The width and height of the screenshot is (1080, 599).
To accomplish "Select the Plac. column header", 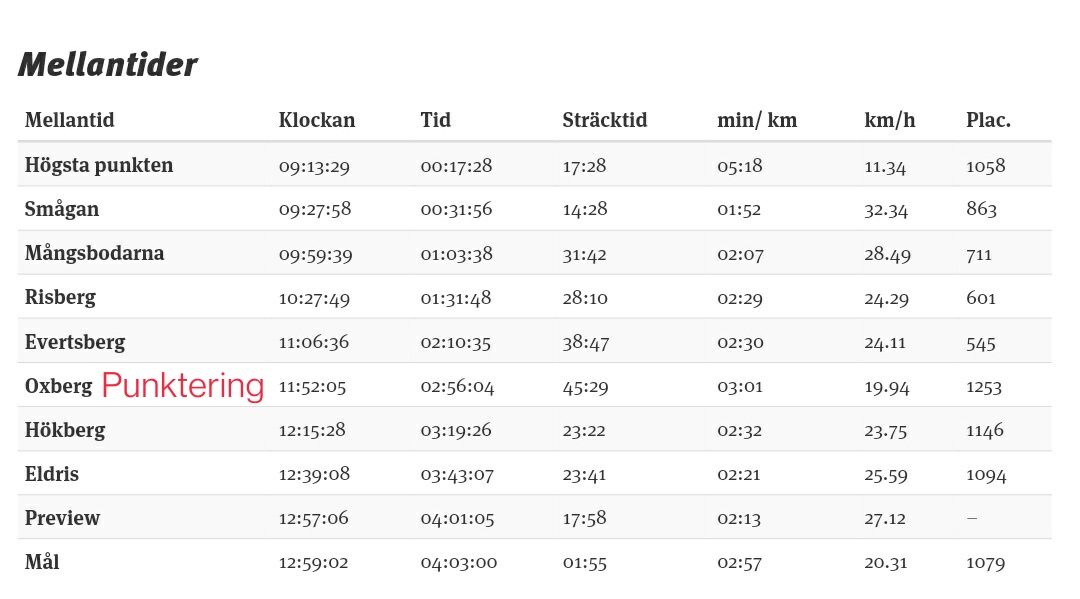I will 988,120.
